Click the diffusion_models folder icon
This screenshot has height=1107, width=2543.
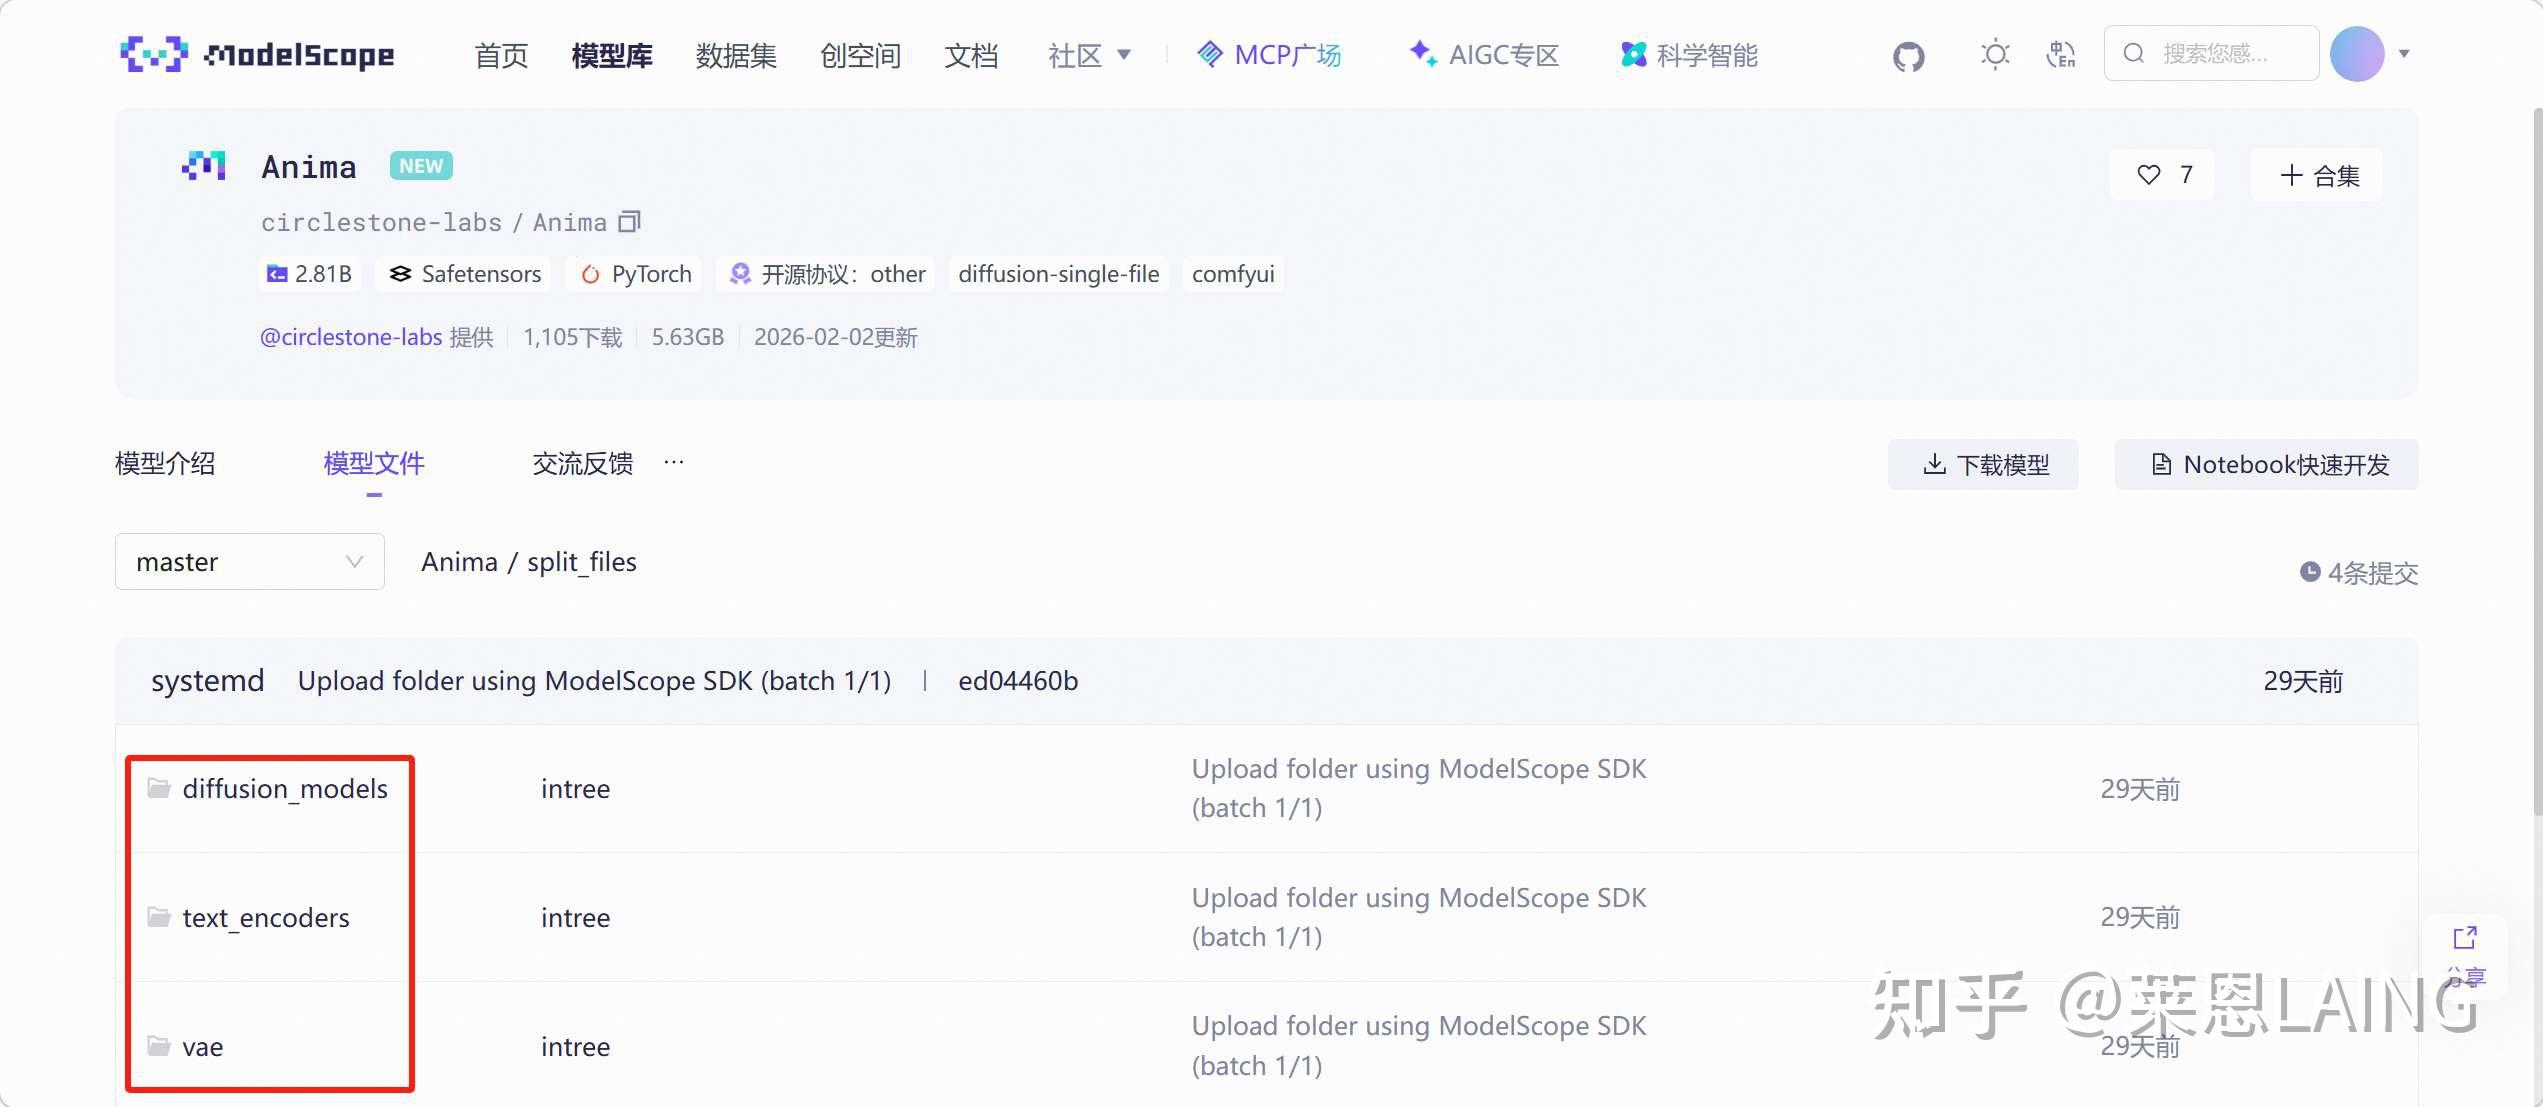[158, 788]
